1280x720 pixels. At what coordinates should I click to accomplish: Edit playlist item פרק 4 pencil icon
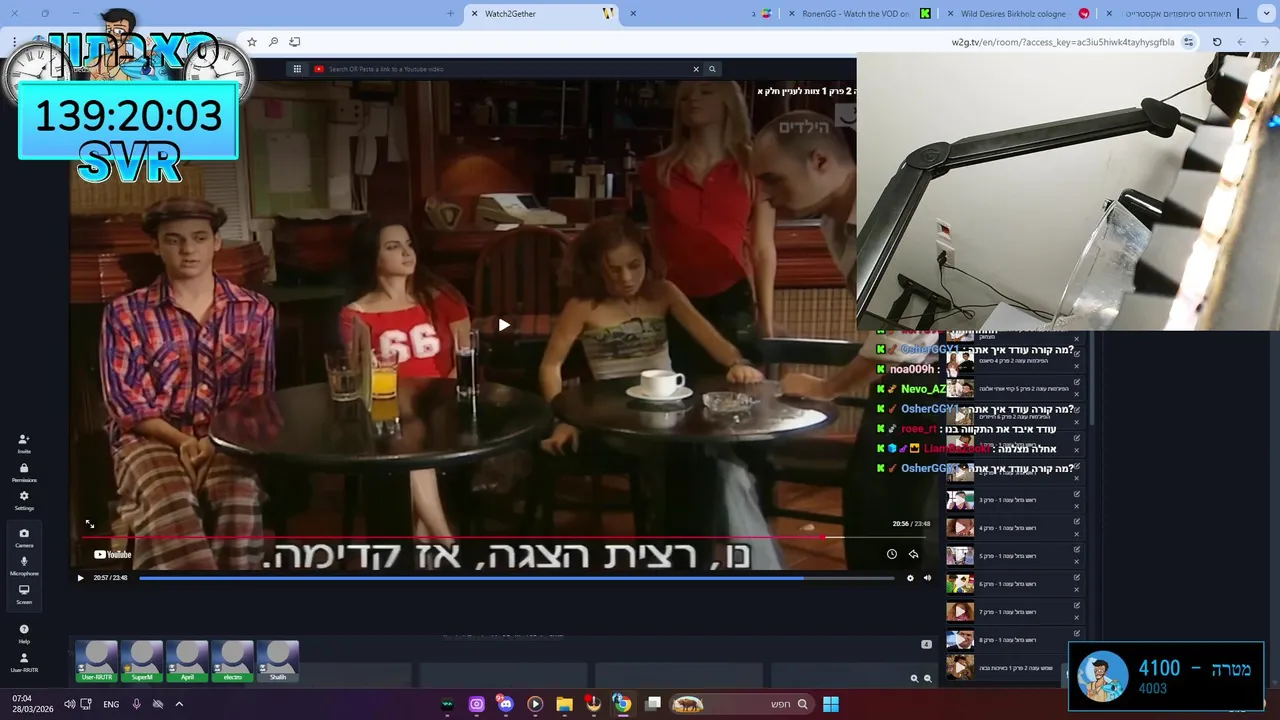[x=1077, y=522]
